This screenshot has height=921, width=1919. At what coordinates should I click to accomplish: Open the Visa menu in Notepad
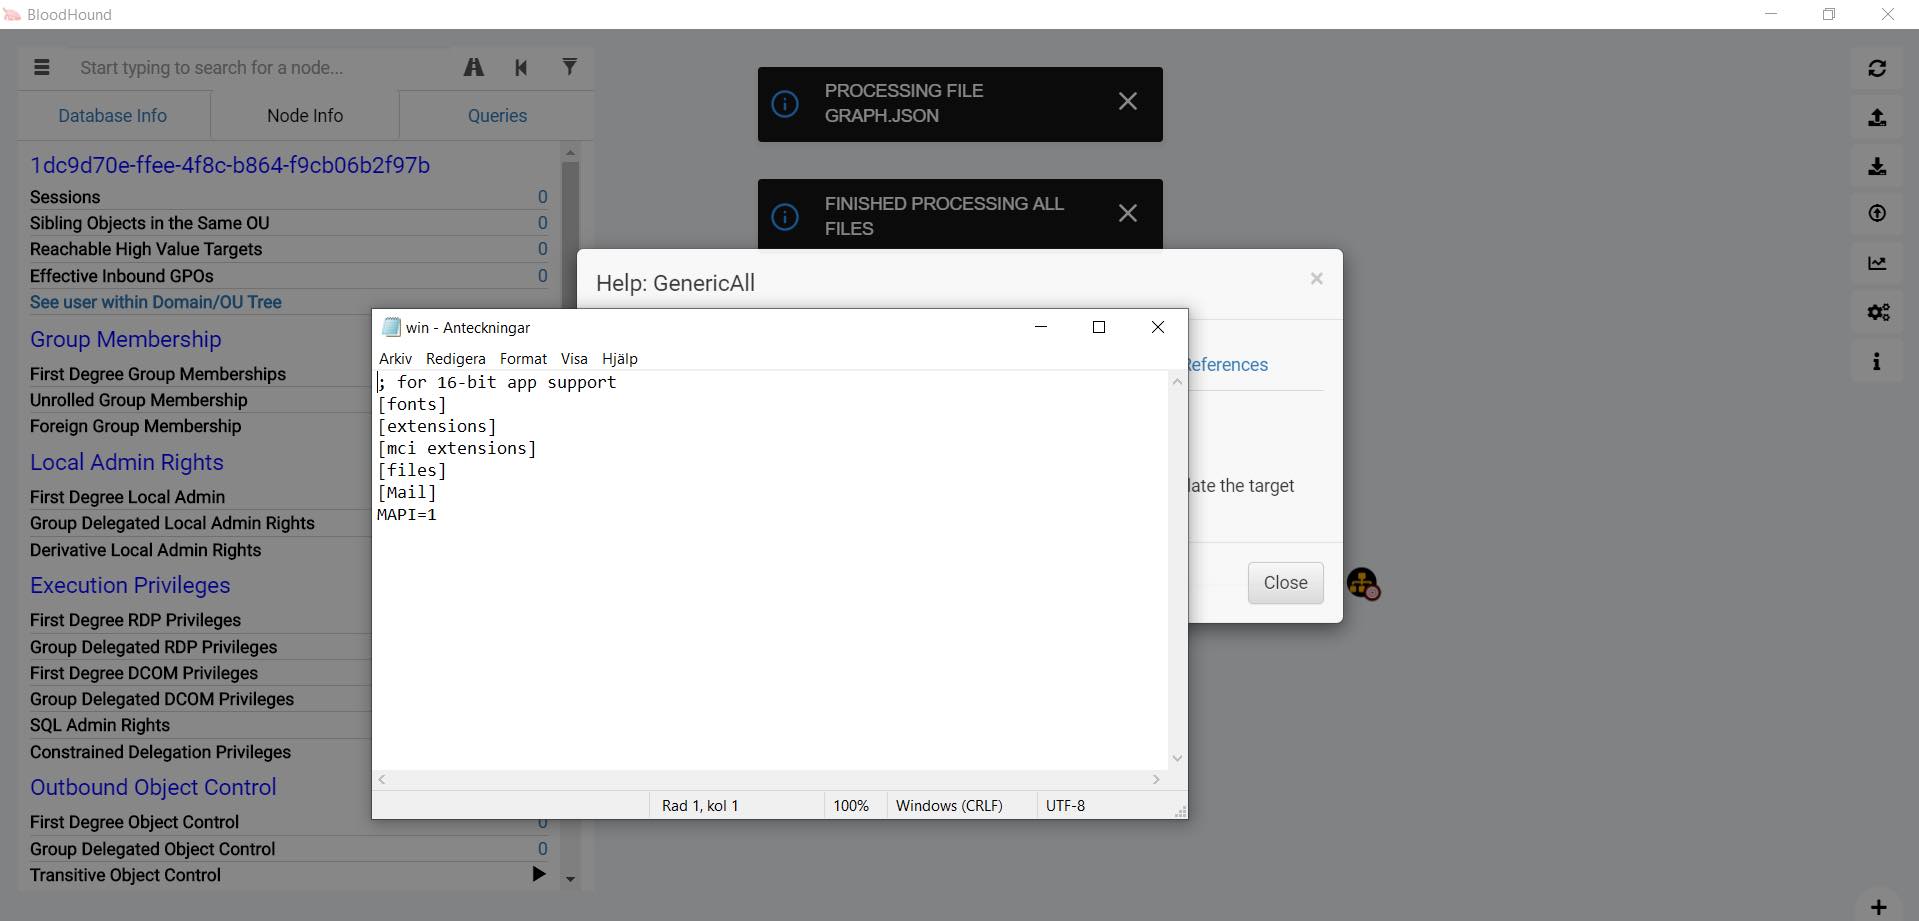pos(574,358)
